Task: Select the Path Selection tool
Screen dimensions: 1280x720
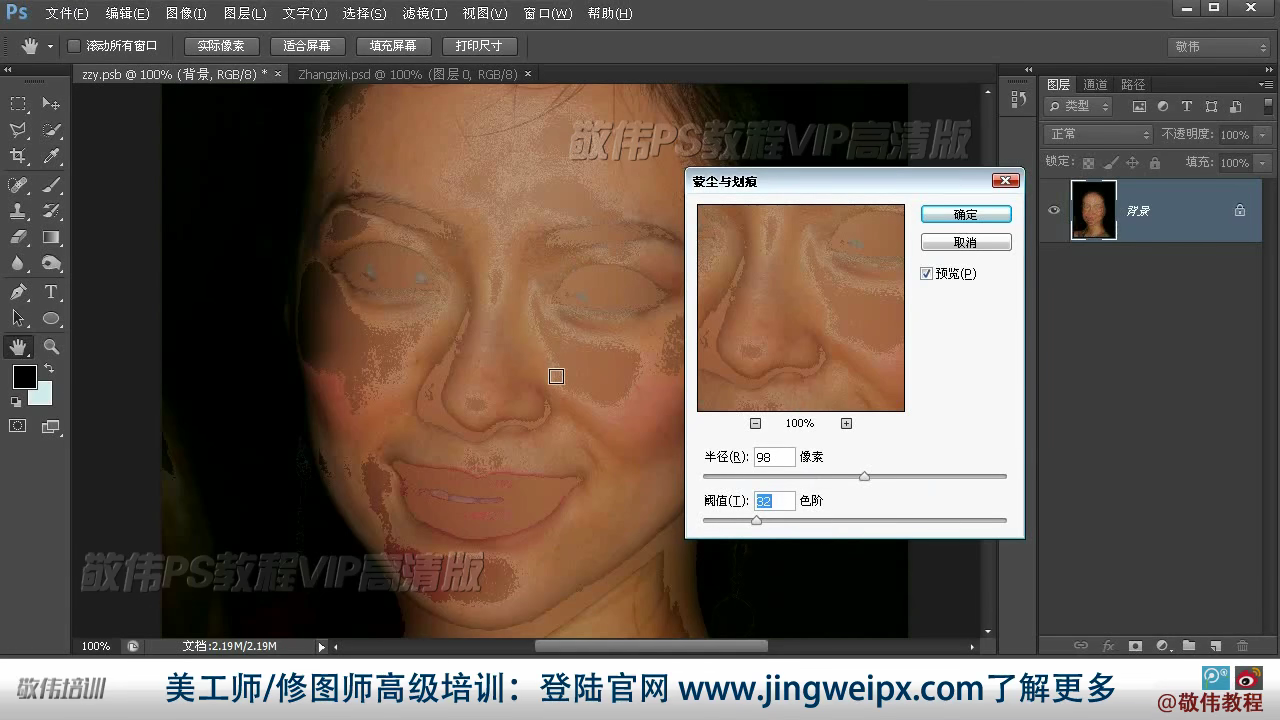Action: (x=18, y=318)
